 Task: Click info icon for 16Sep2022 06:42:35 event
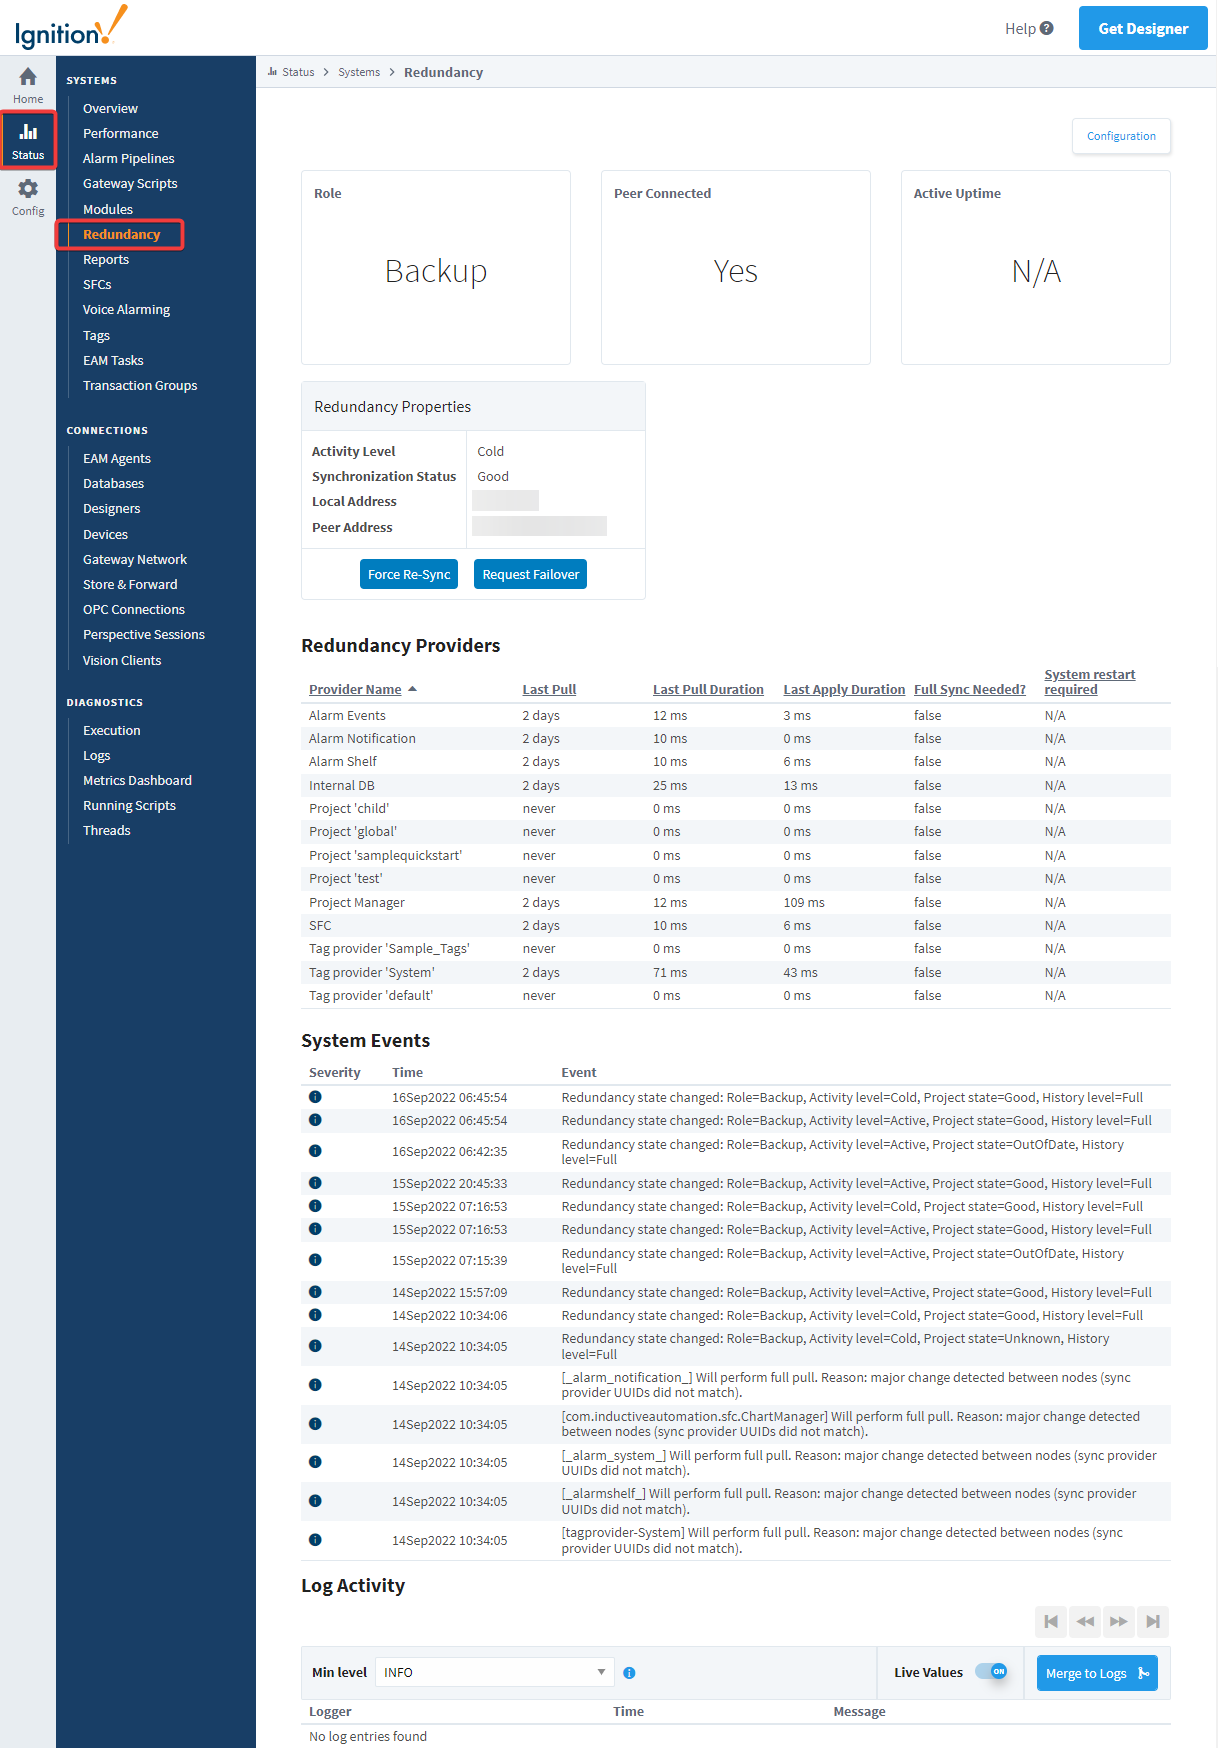tap(315, 1151)
